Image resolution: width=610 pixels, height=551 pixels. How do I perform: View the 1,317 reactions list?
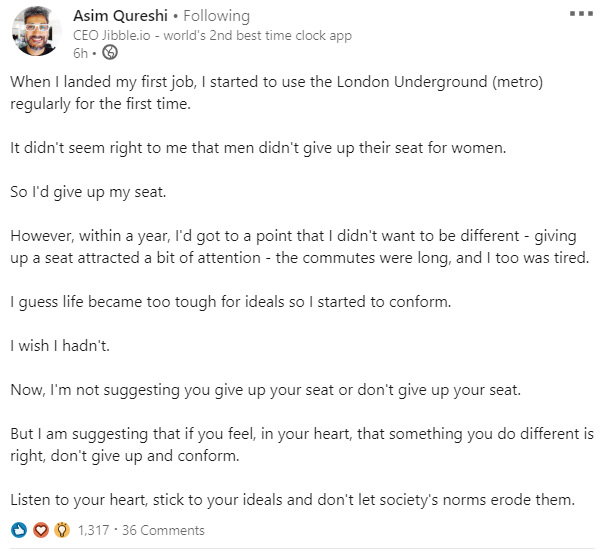click(93, 530)
